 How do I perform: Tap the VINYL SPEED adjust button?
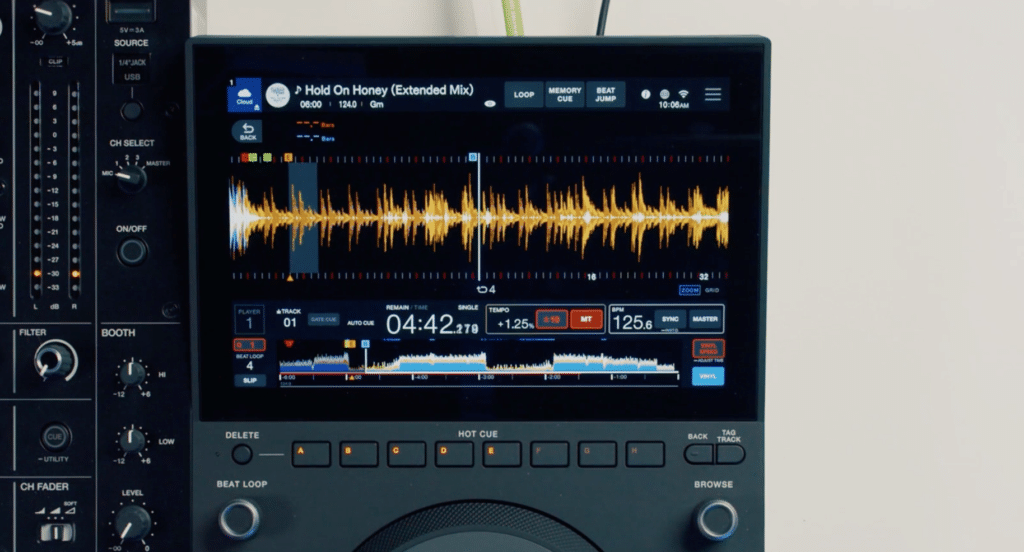(x=708, y=349)
